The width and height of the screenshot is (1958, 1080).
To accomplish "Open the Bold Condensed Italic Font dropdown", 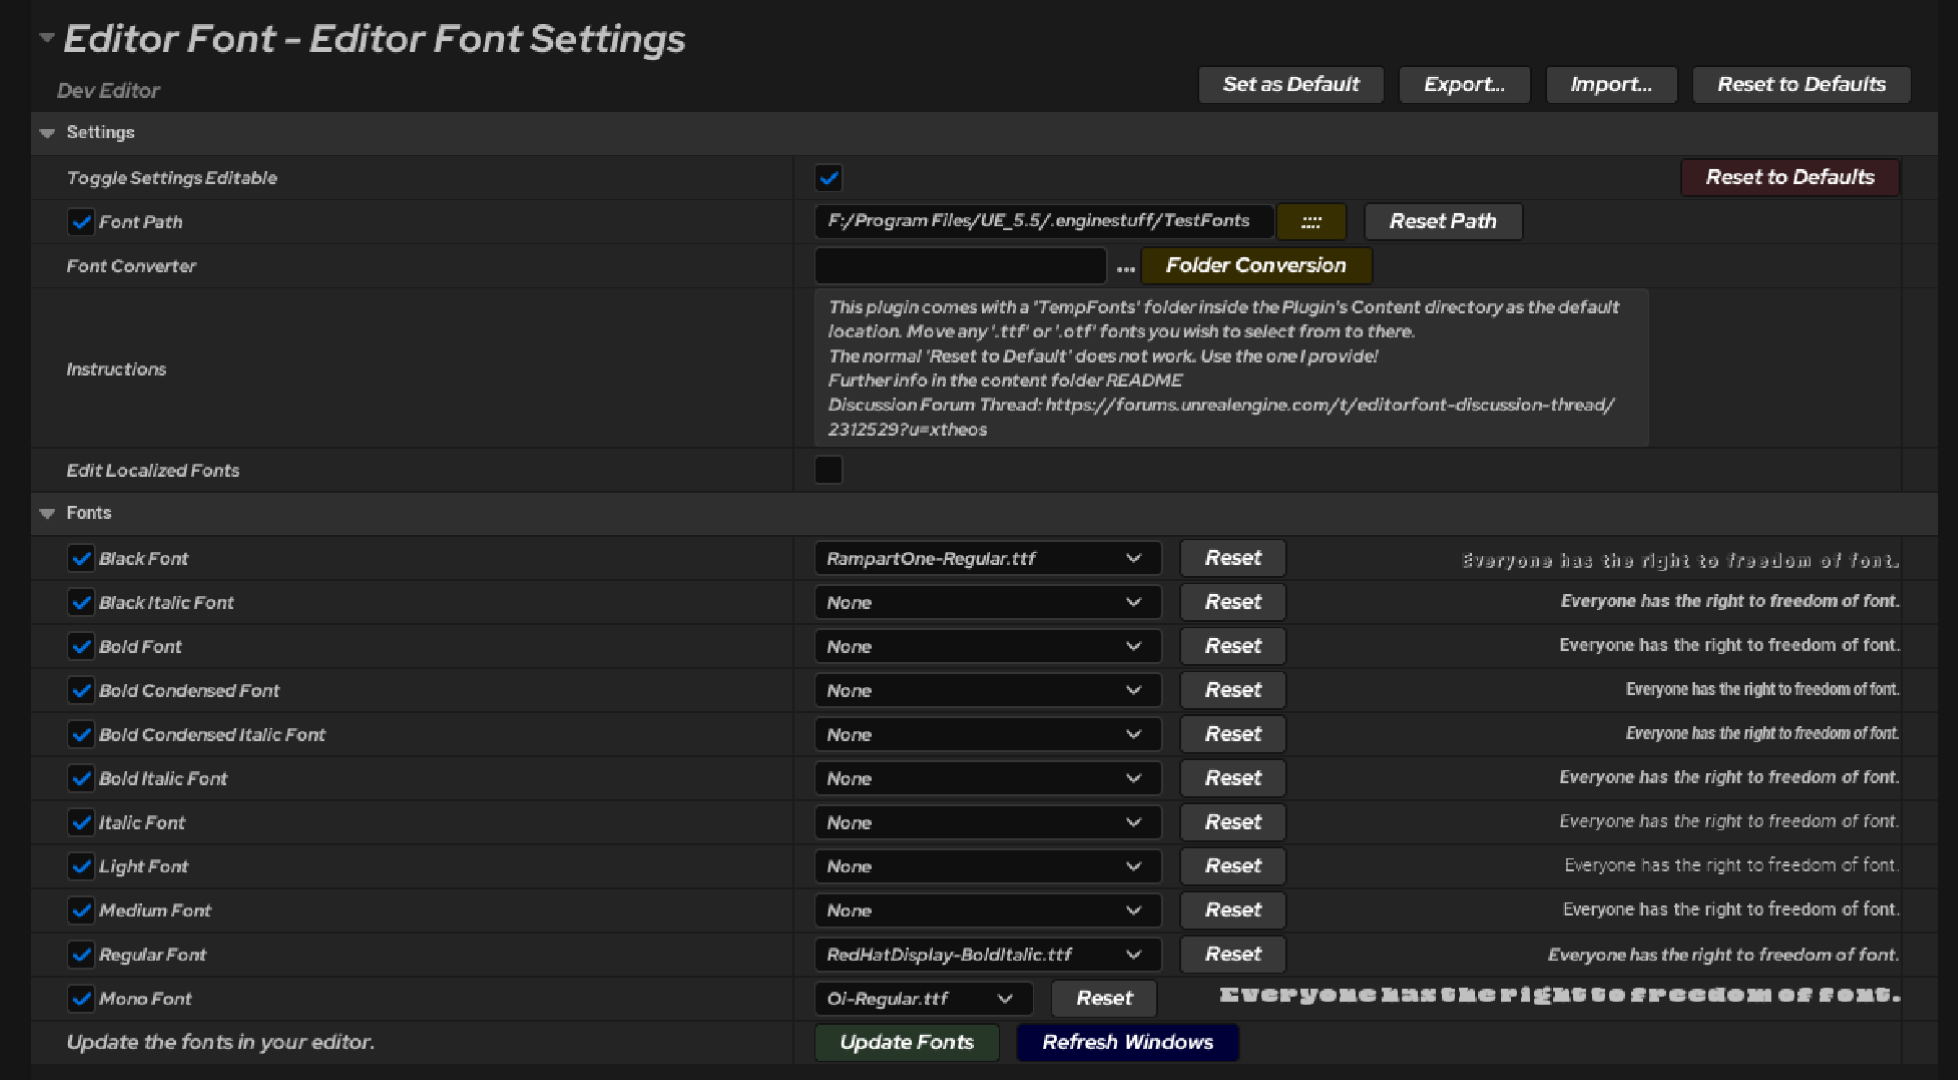I will 987,734.
